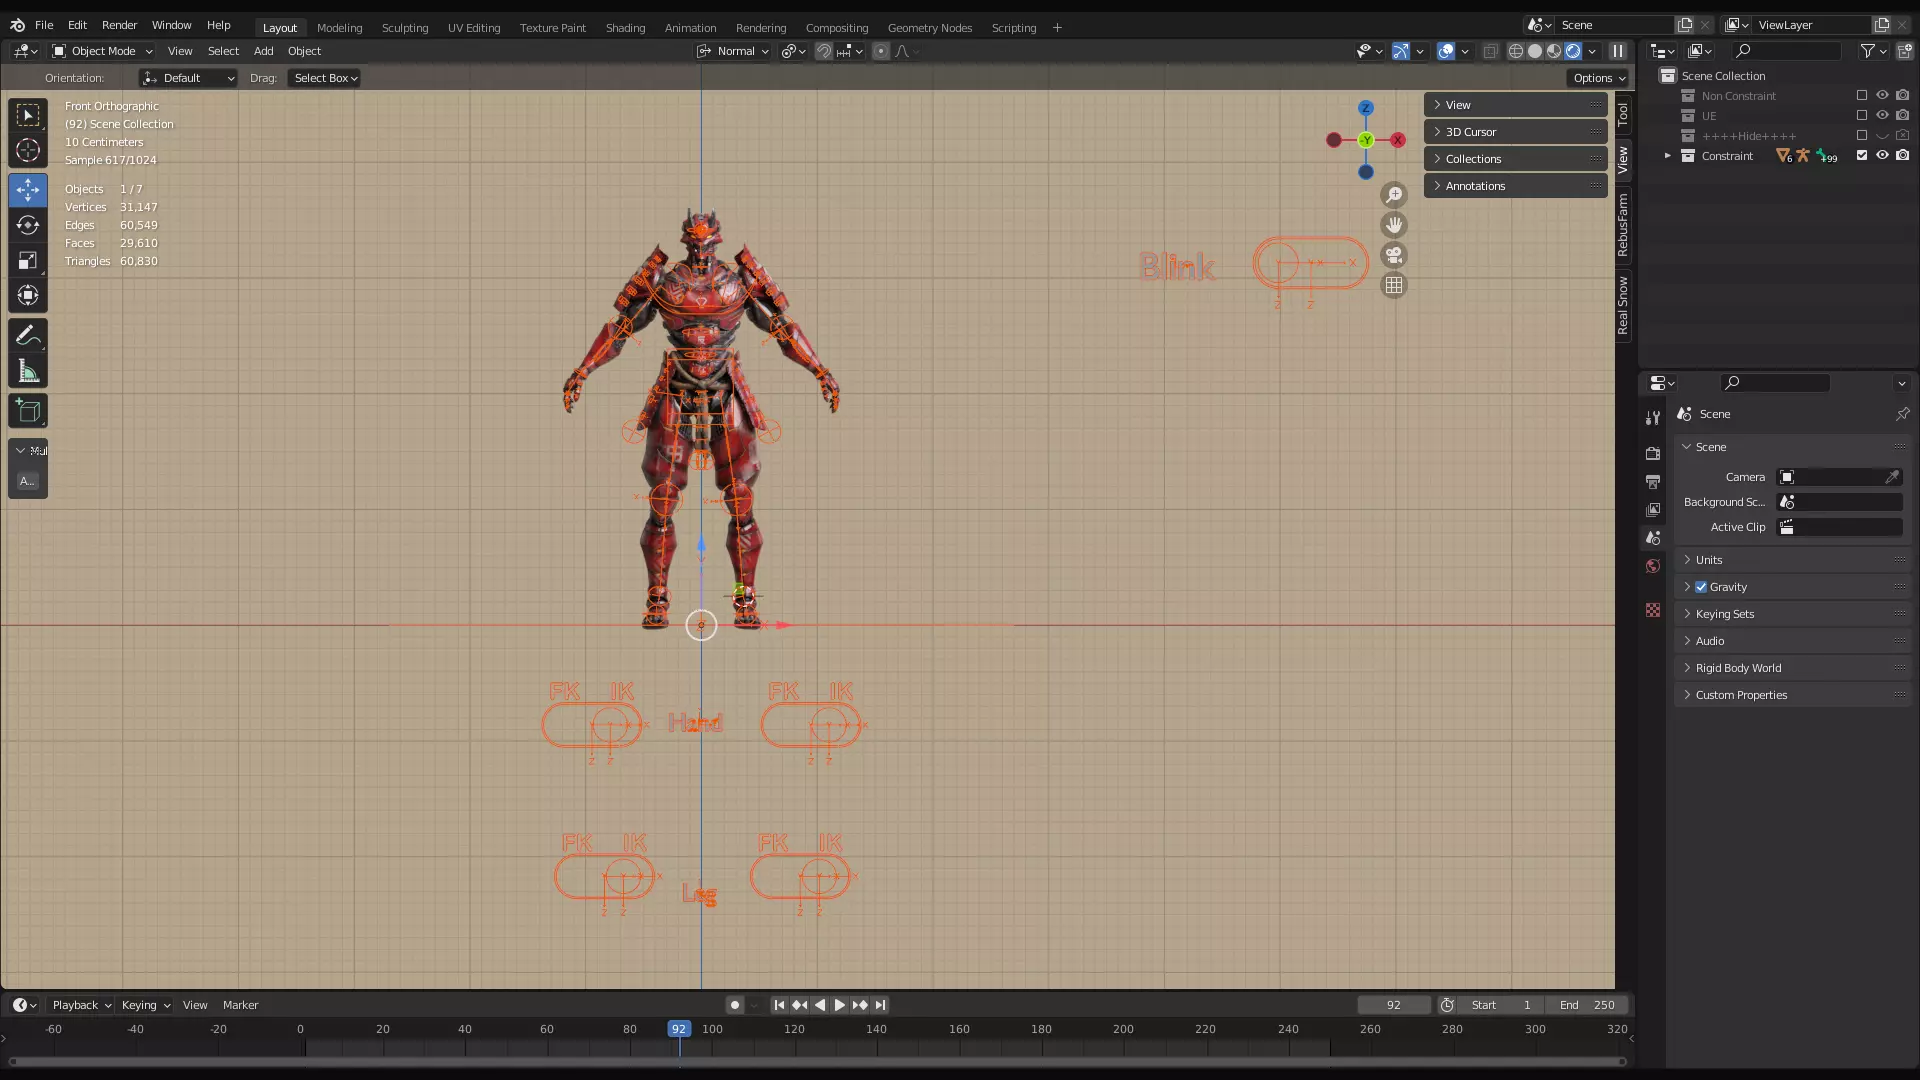Click the current frame field showing 92
Viewport: 1920px width, 1080px height.
(x=1394, y=1005)
